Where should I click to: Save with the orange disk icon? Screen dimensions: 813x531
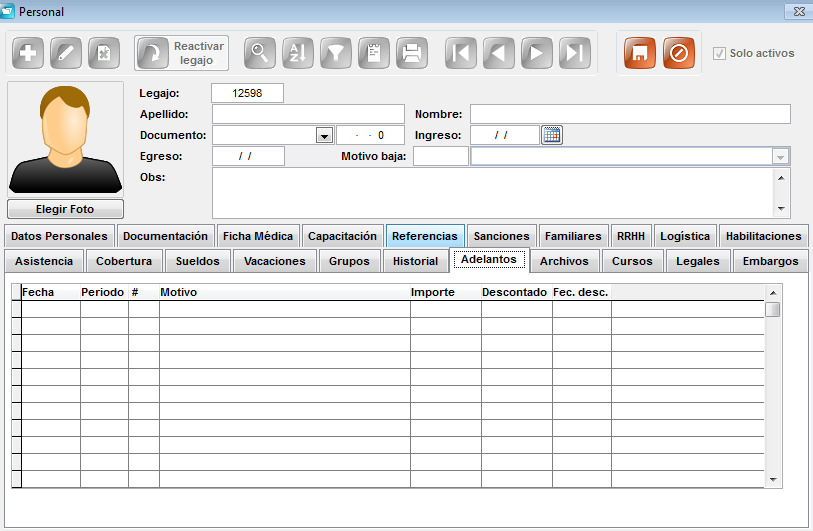click(640, 53)
